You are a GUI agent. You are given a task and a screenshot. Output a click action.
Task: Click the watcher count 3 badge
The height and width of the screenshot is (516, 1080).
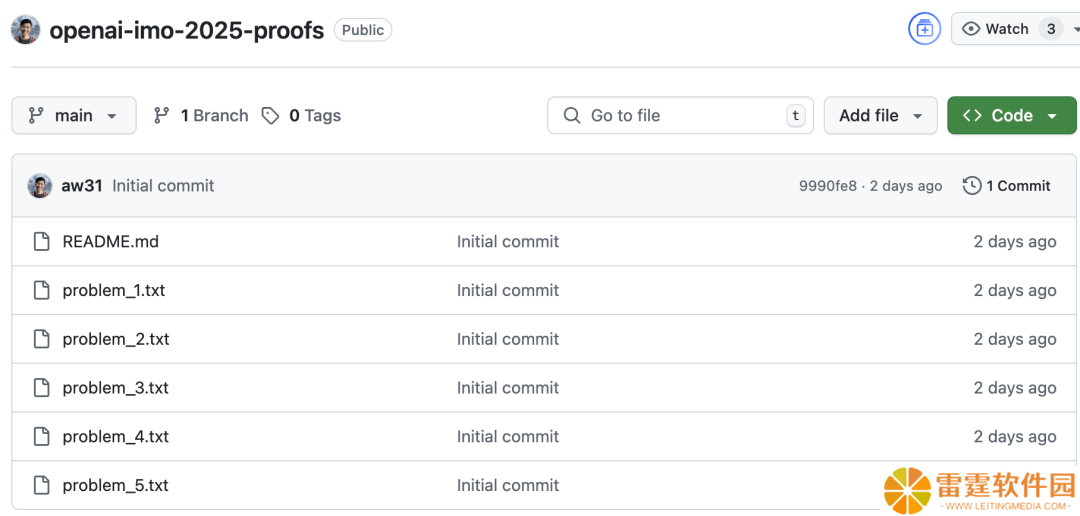point(1051,29)
